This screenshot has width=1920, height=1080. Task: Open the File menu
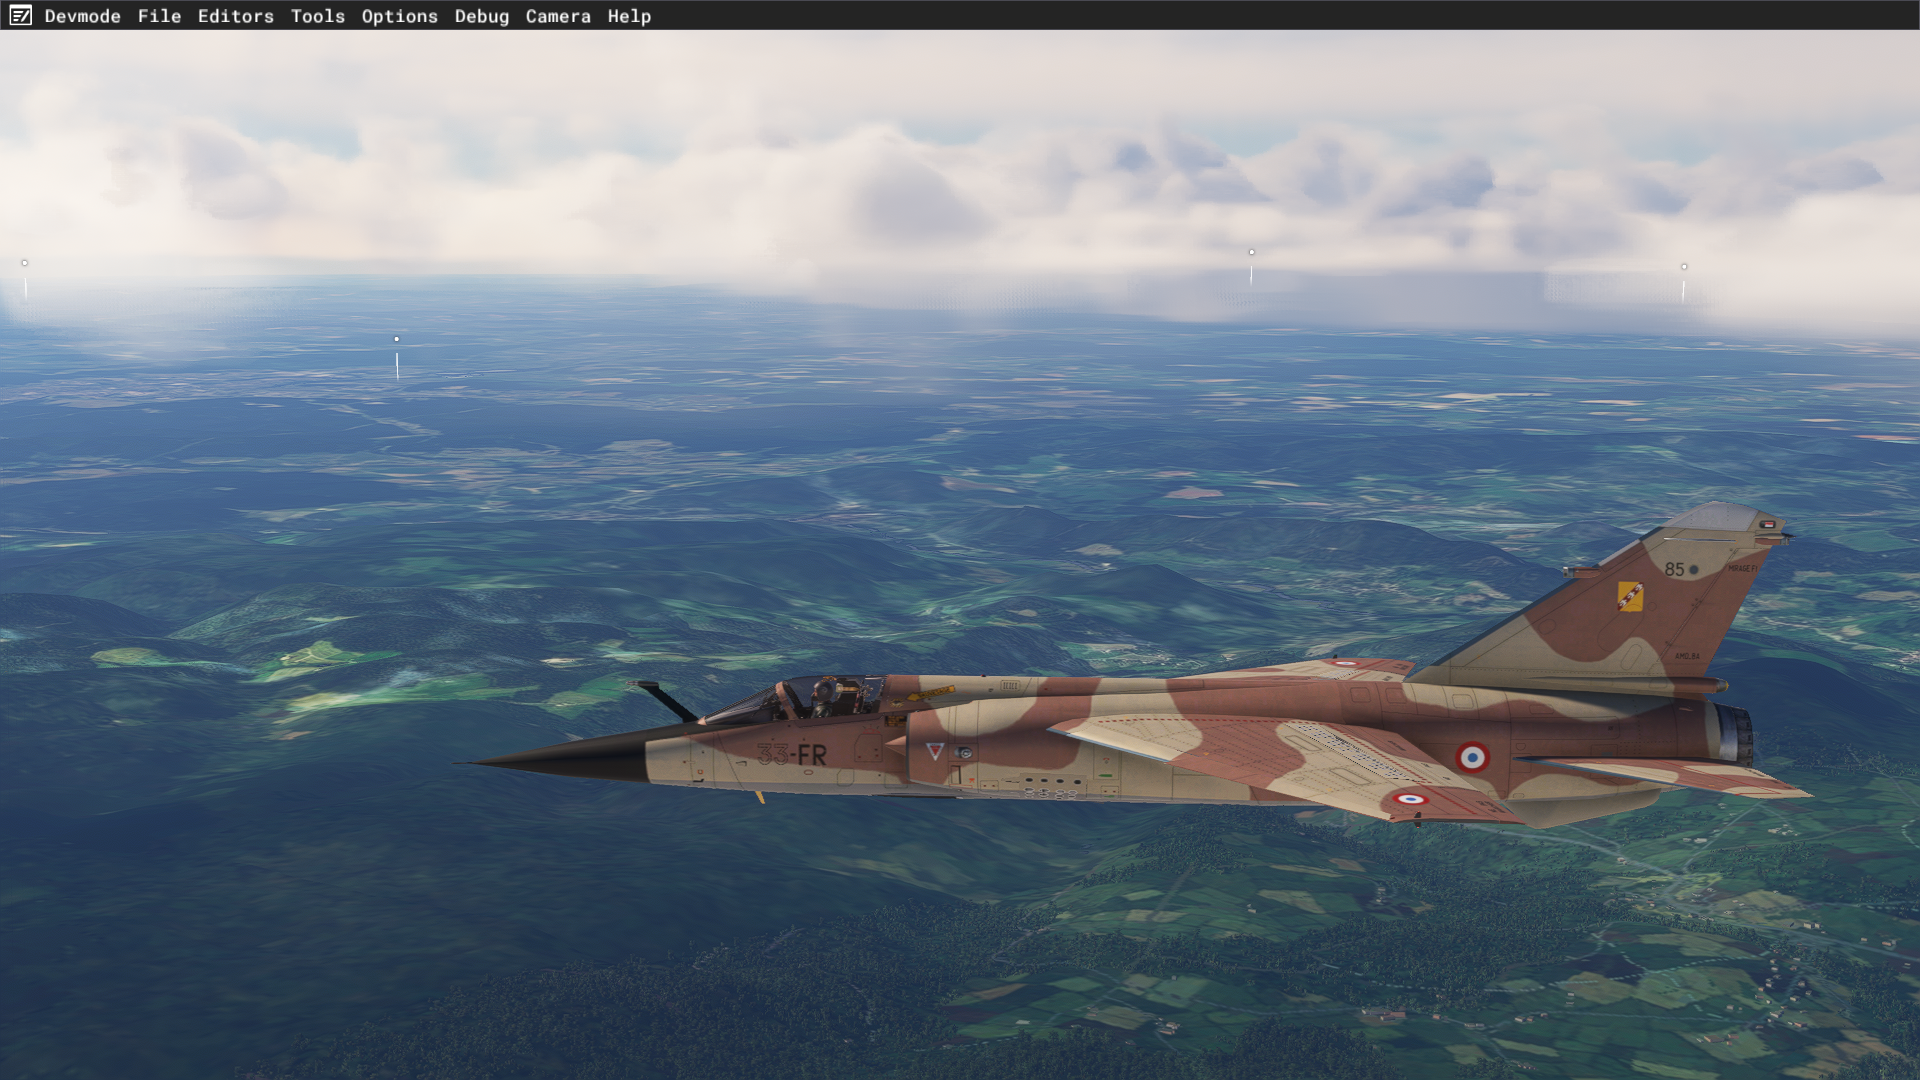click(159, 16)
